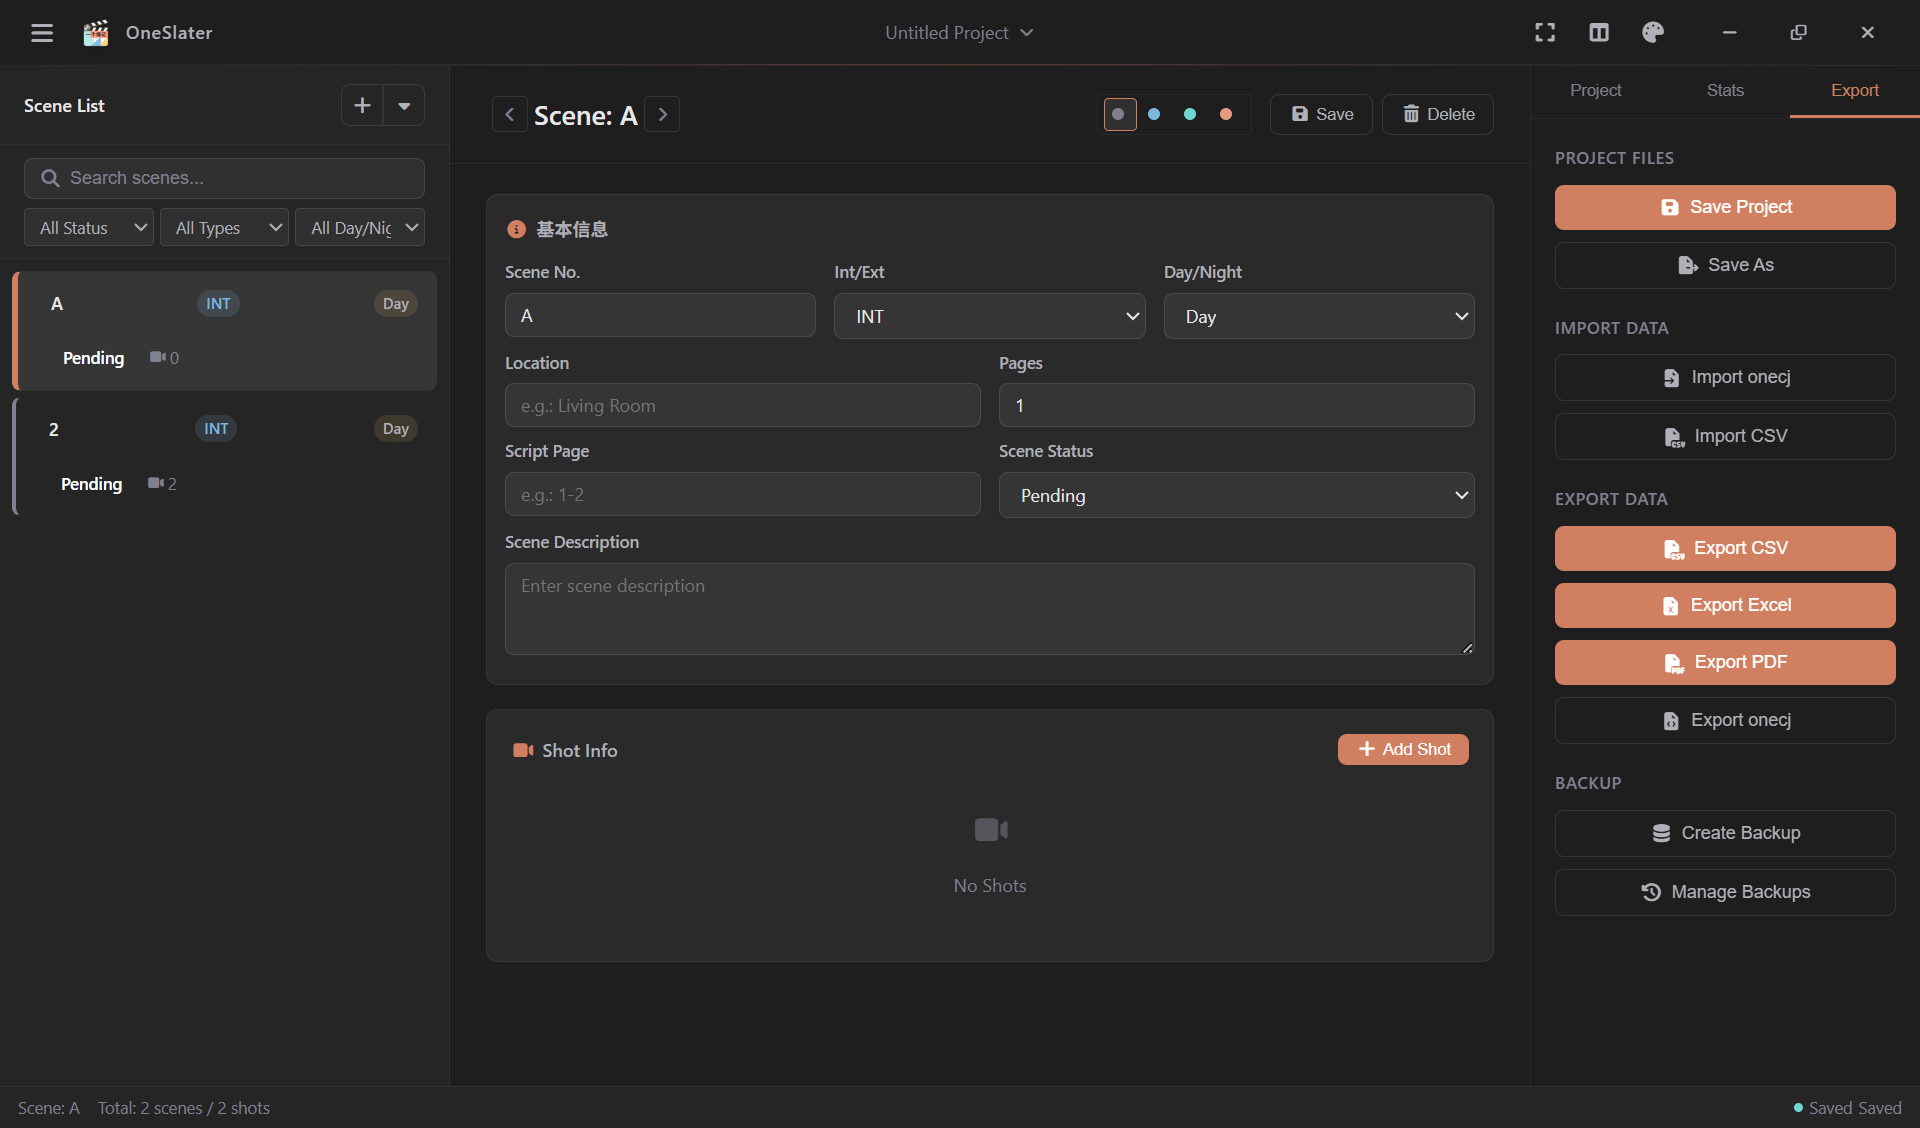Click the Scene No. input field
This screenshot has width=1920, height=1128.
click(x=660, y=315)
